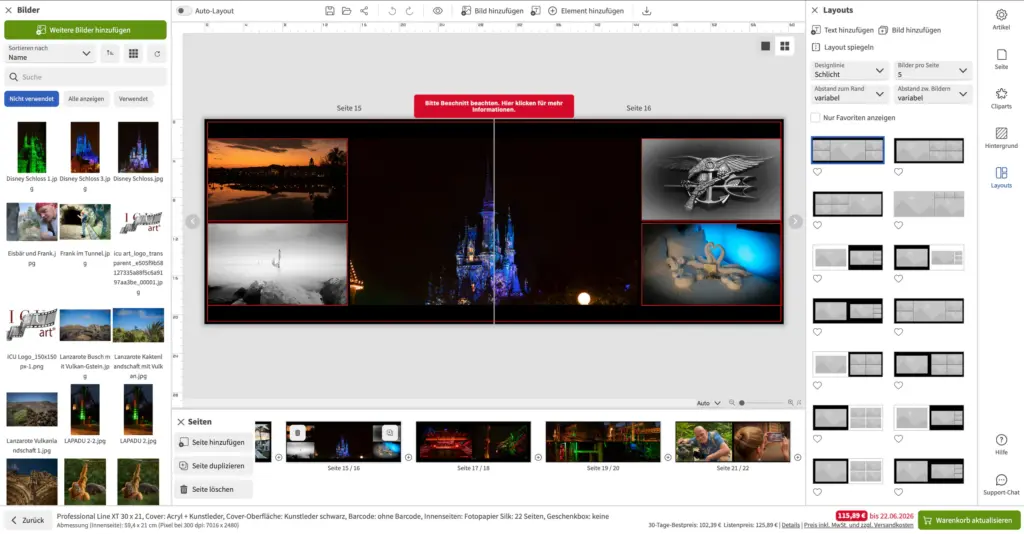Open the Hintergrund panel icon
Viewport: 1024px width, 534px height.
tap(1001, 138)
